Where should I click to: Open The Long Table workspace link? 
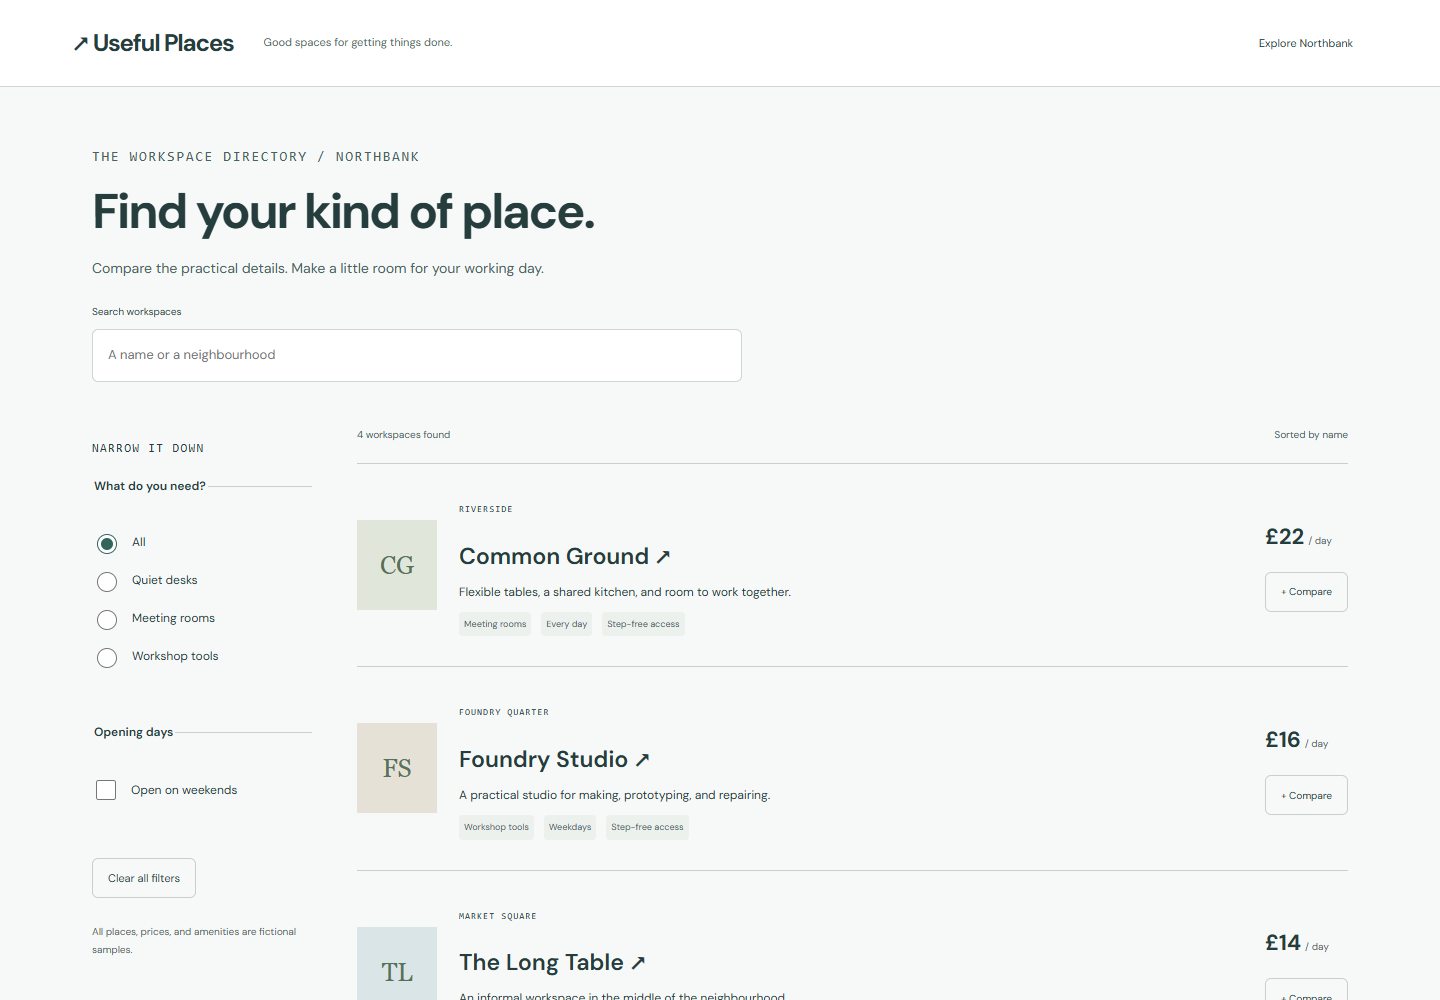553,962
